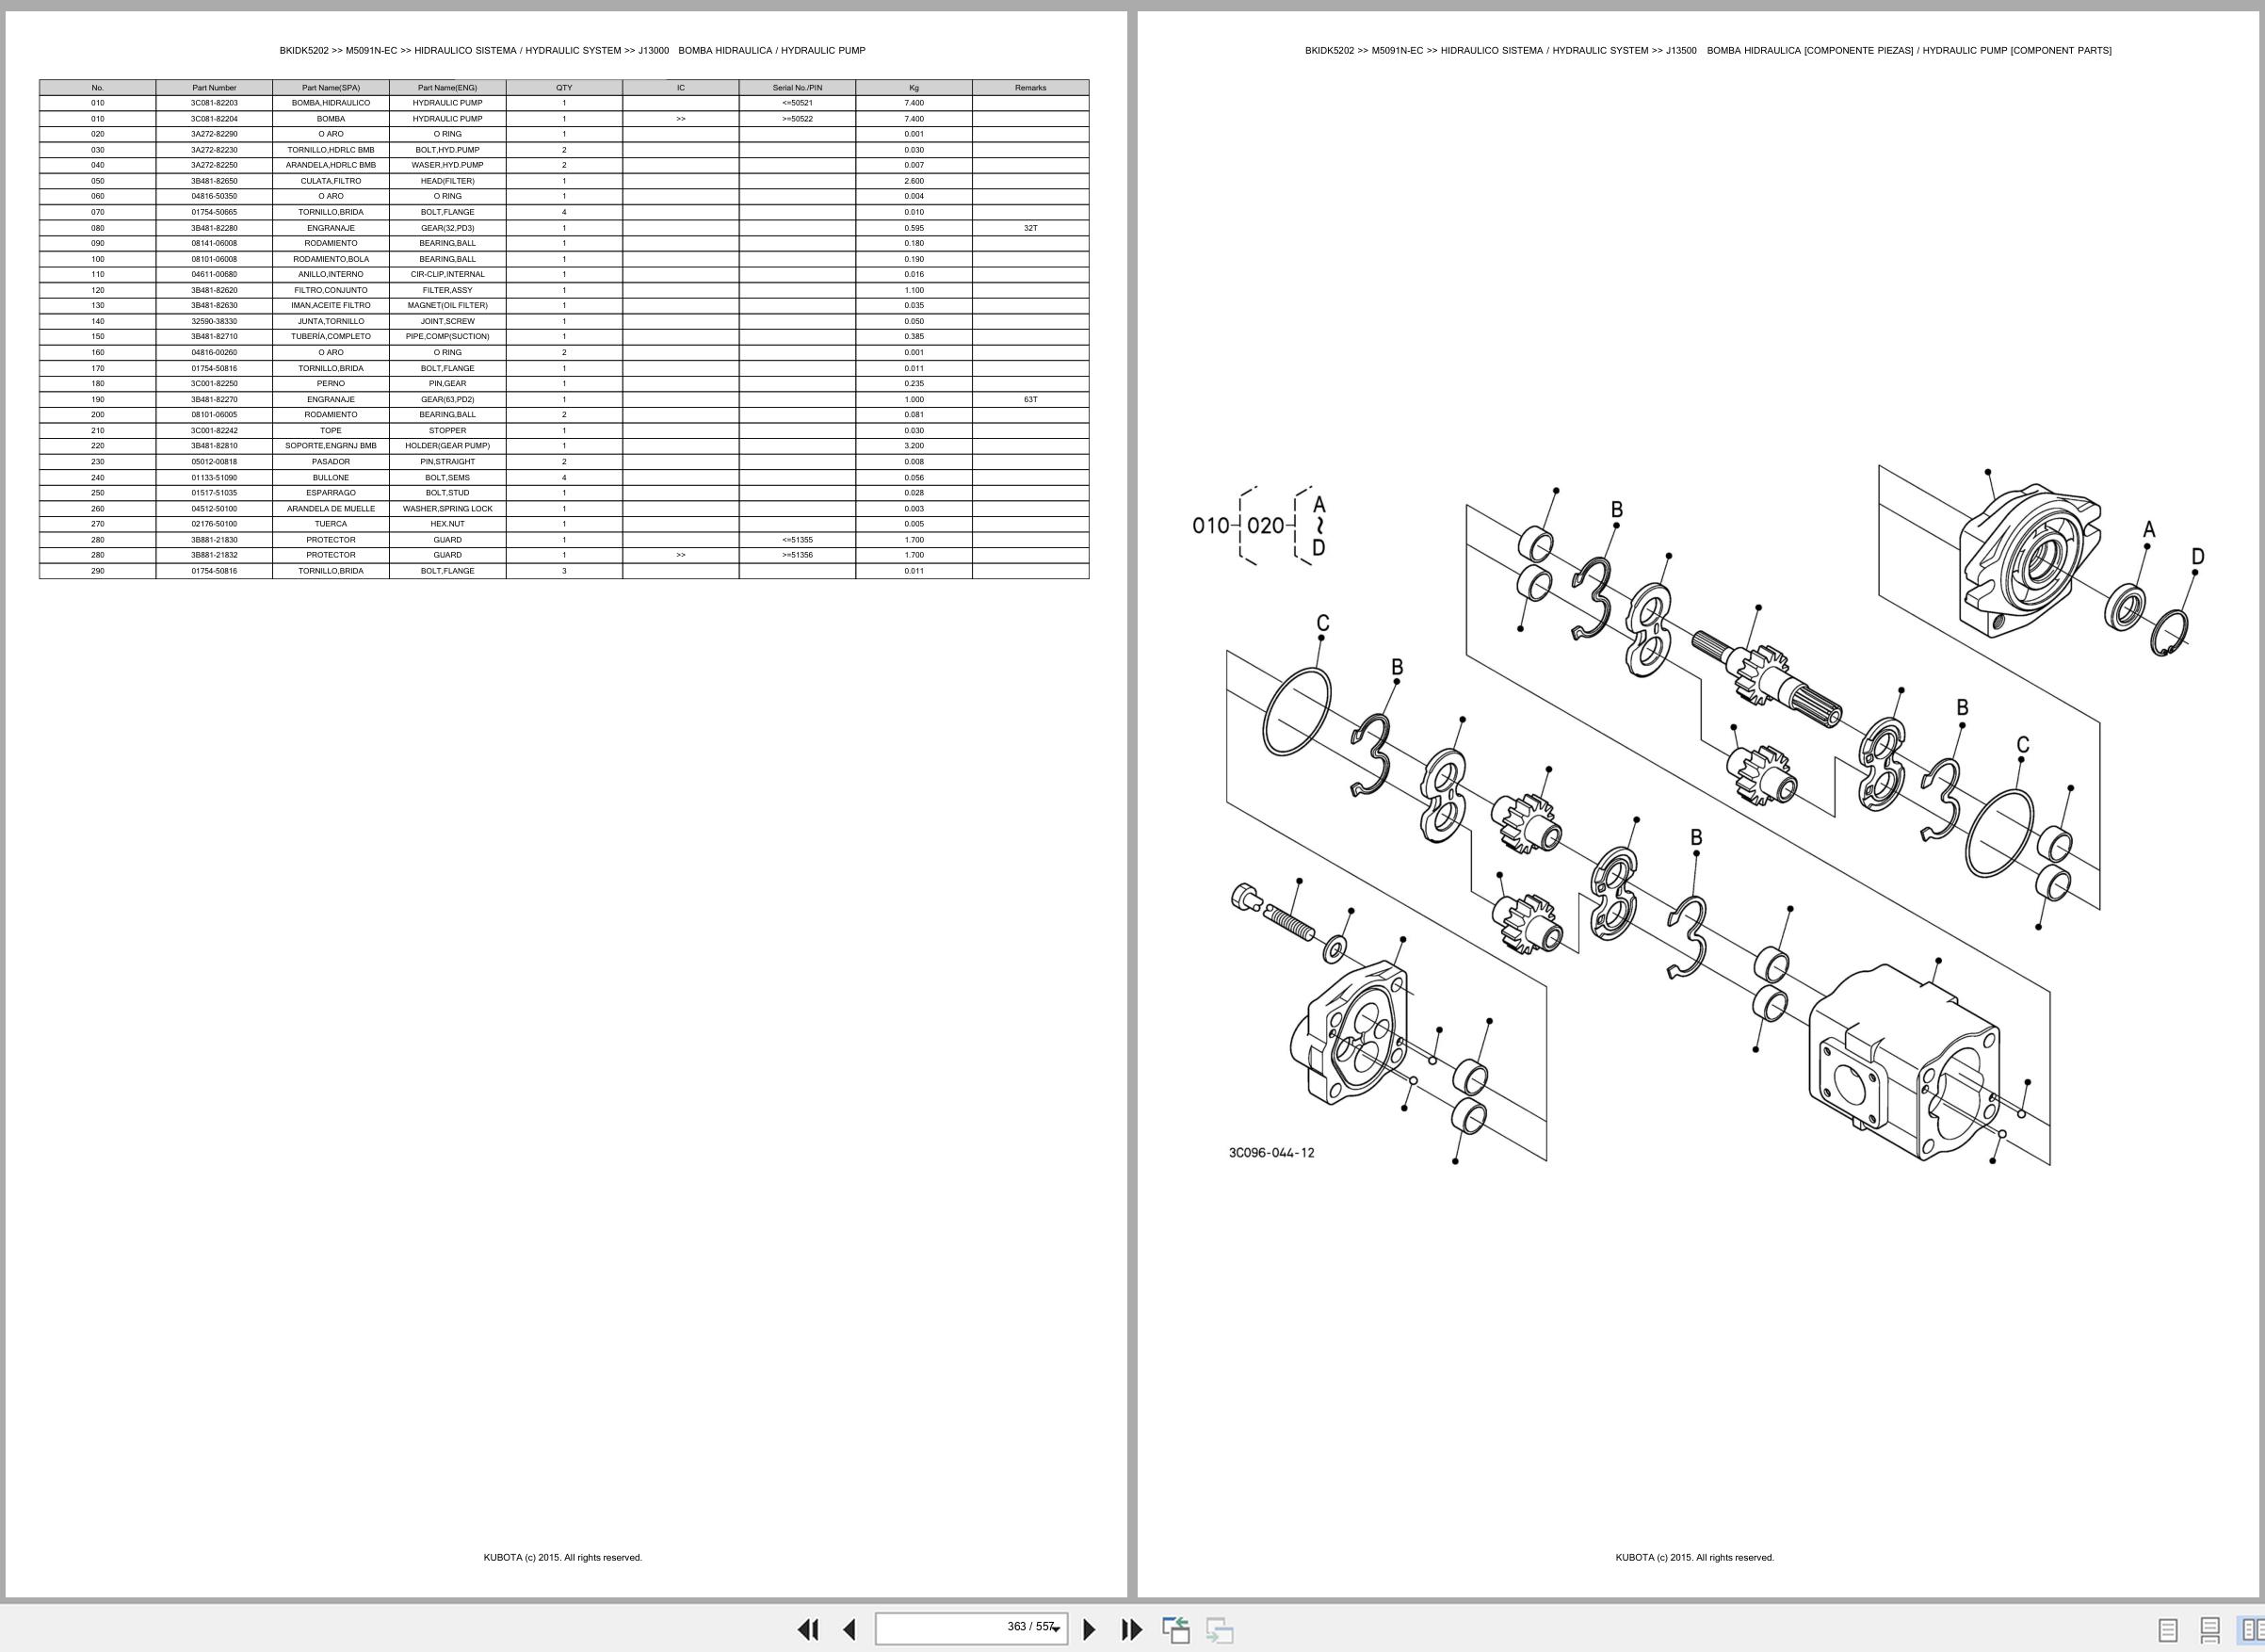
Task: Click part number 3C081-82203
Action: click(x=214, y=103)
